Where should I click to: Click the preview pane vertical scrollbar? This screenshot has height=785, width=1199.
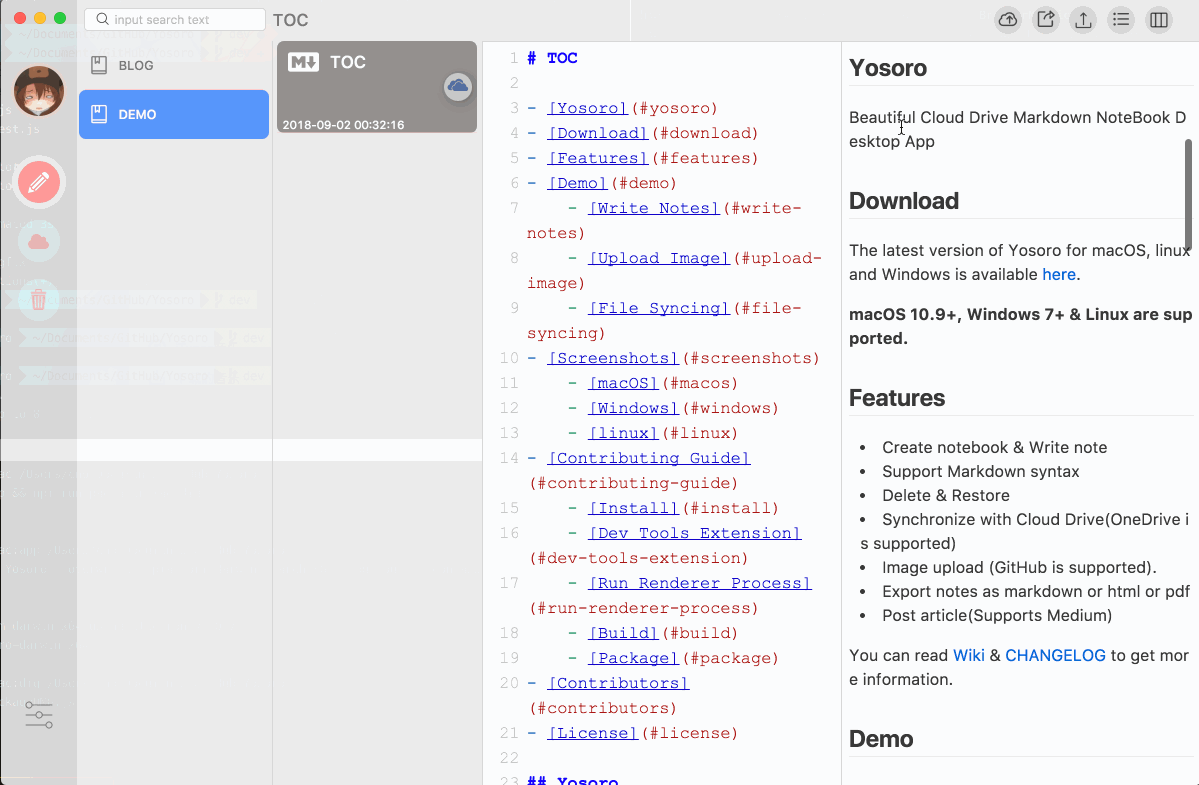pyautogui.click(x=1188, y=194)
